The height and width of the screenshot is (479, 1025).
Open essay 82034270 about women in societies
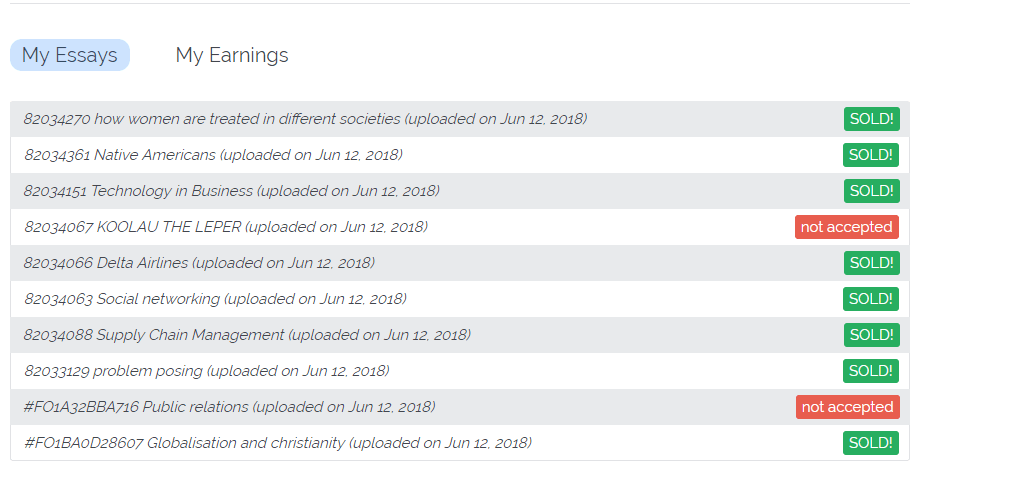click(305, 119)
